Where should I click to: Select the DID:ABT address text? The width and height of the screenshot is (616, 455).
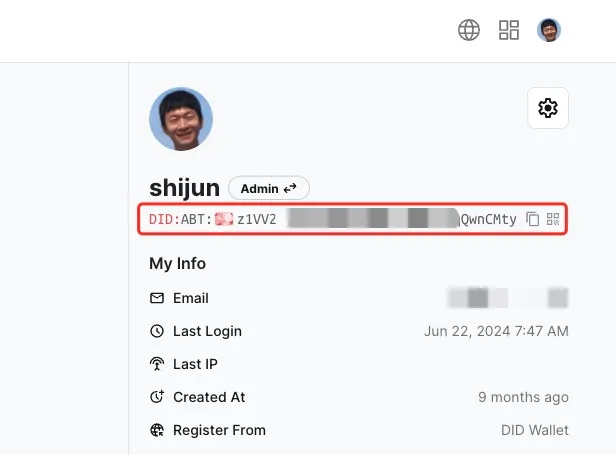pos(332,219)
